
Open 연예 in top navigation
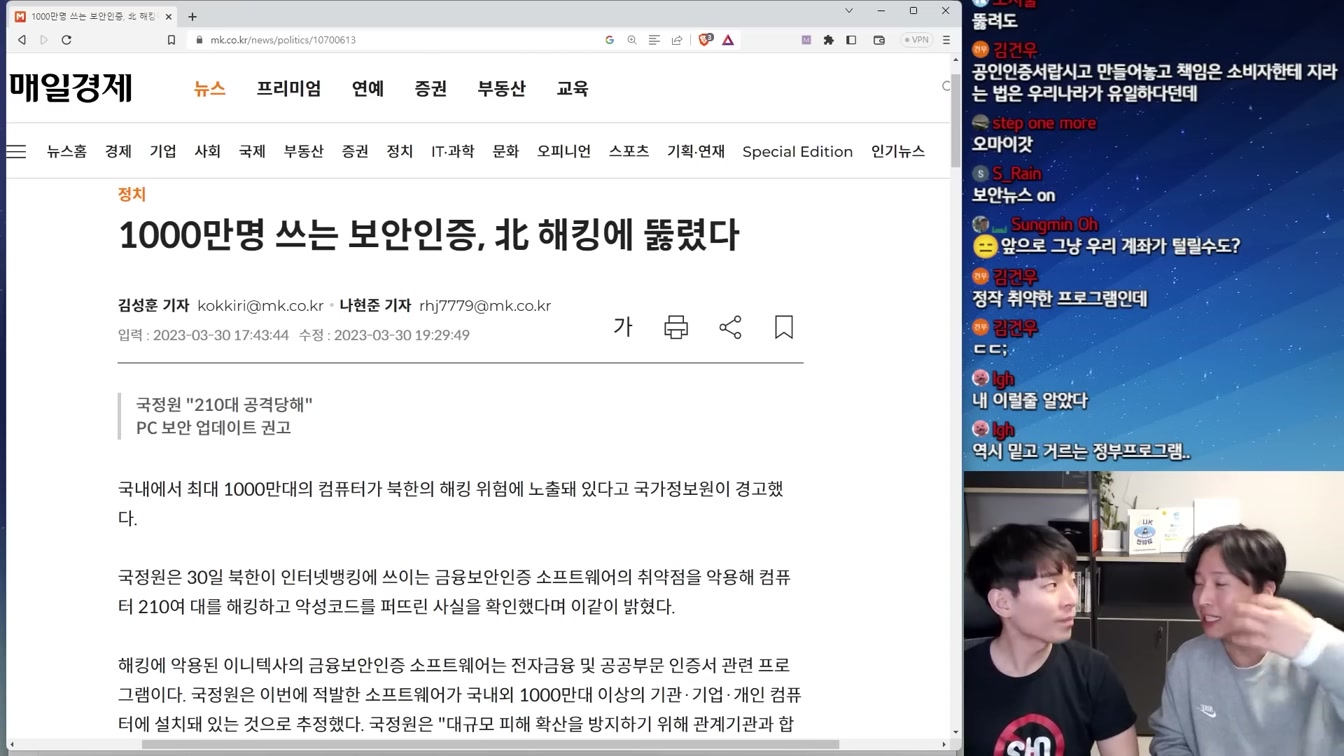pos(368,88)
